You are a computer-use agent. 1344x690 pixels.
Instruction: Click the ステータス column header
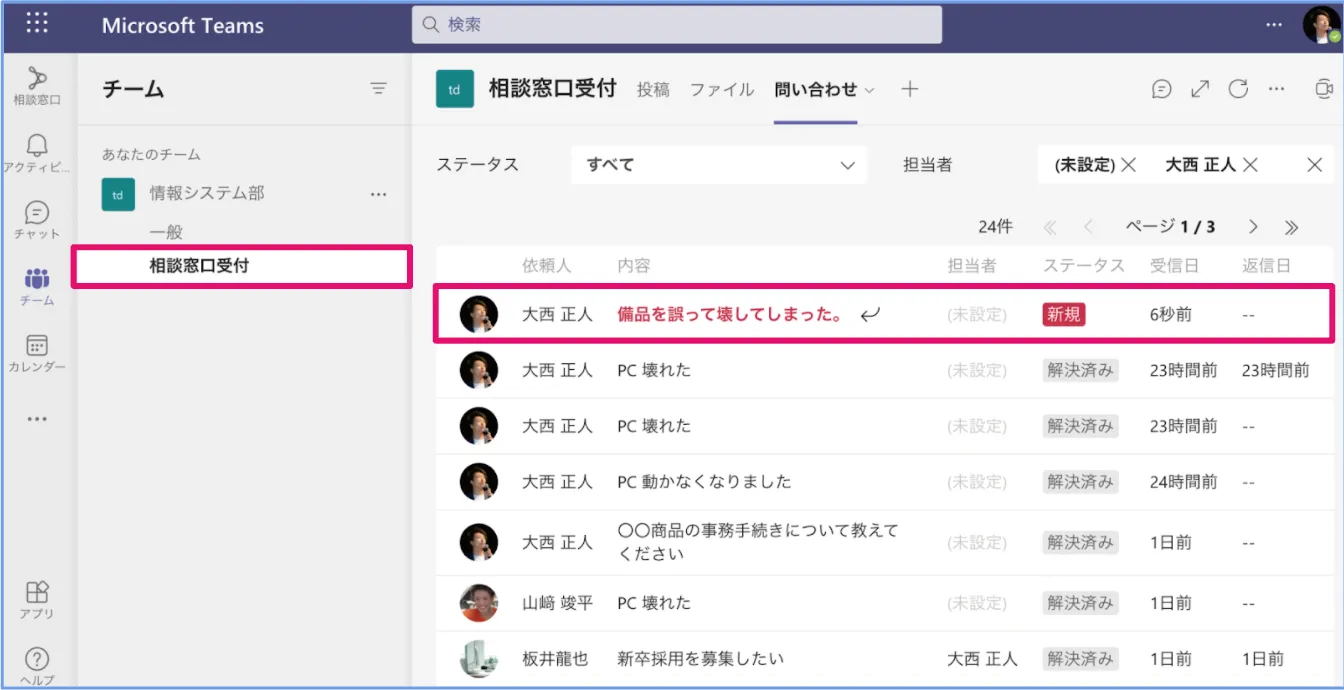[x=1084, y=266]
